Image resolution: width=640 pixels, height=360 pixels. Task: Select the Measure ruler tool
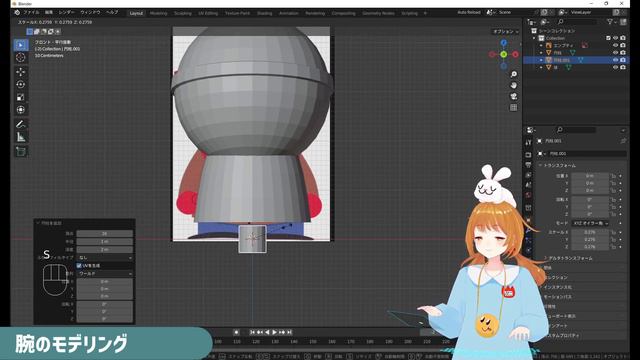coord(21,137)
